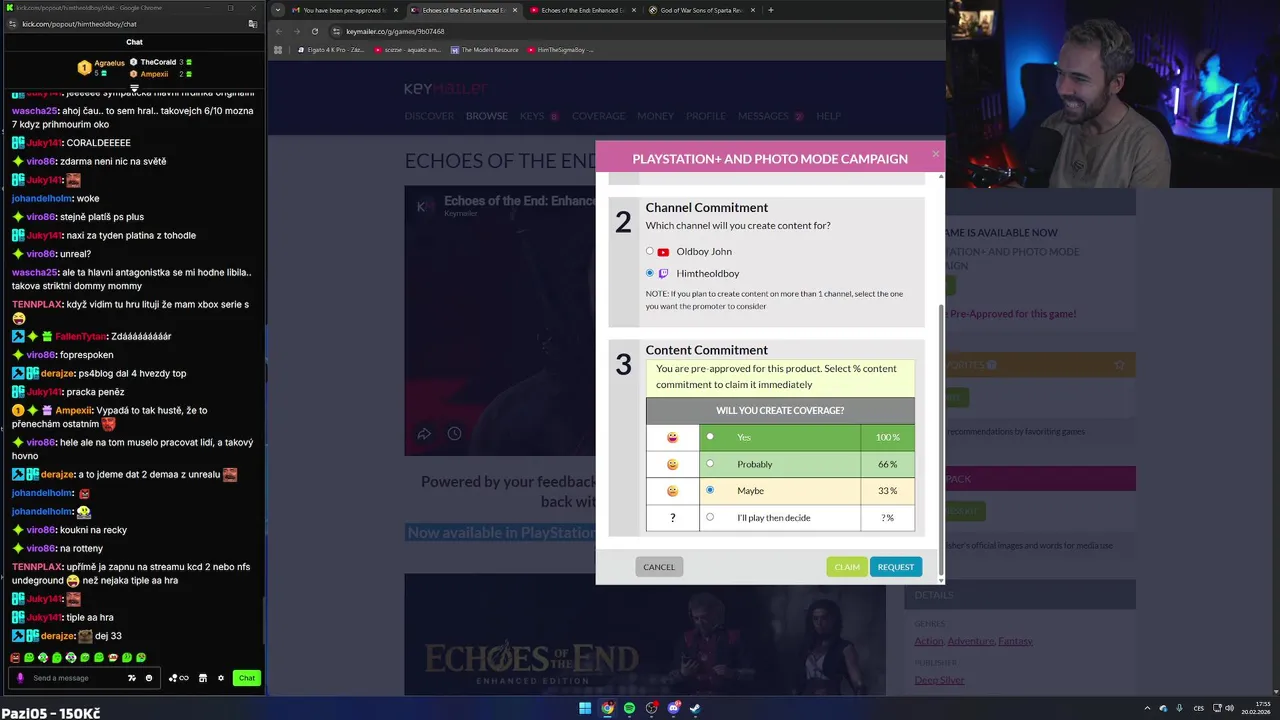This screenshot has height=720, width=1280.
Task: Open chat settings gear icon
Action: click(x=221, y=678)
